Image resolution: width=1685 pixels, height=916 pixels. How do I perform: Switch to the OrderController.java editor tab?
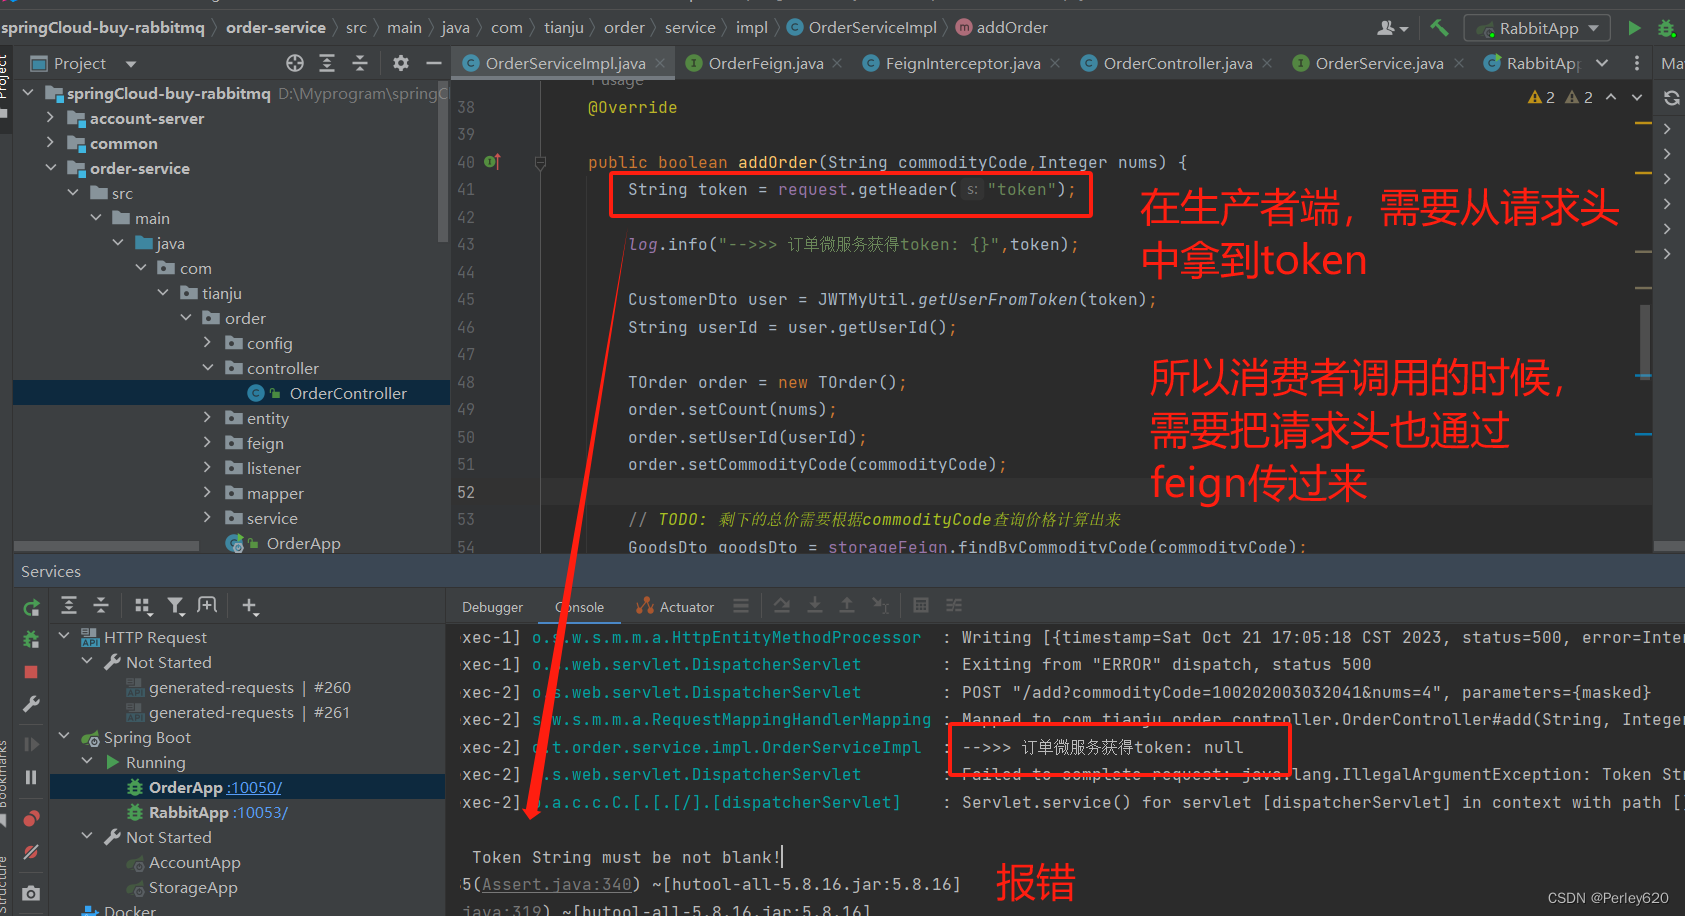pyautogui.click(x=1177, y=63)
